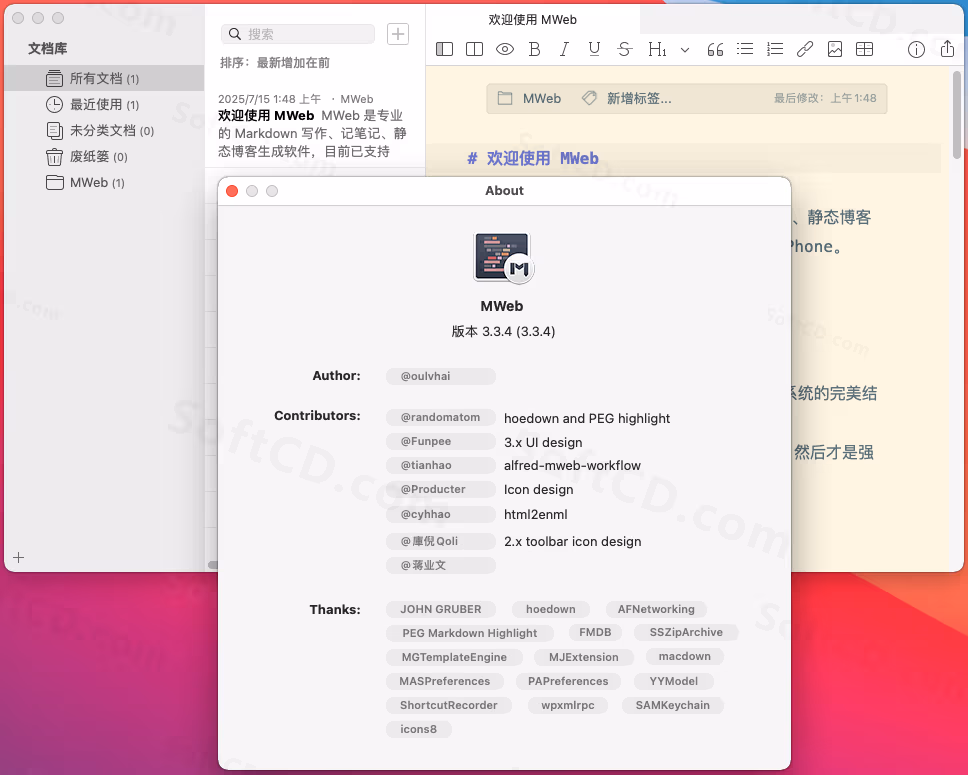This screenshot has height=775, width=968.
Task: Click the MJExtension thanks button
Action: 583,657
